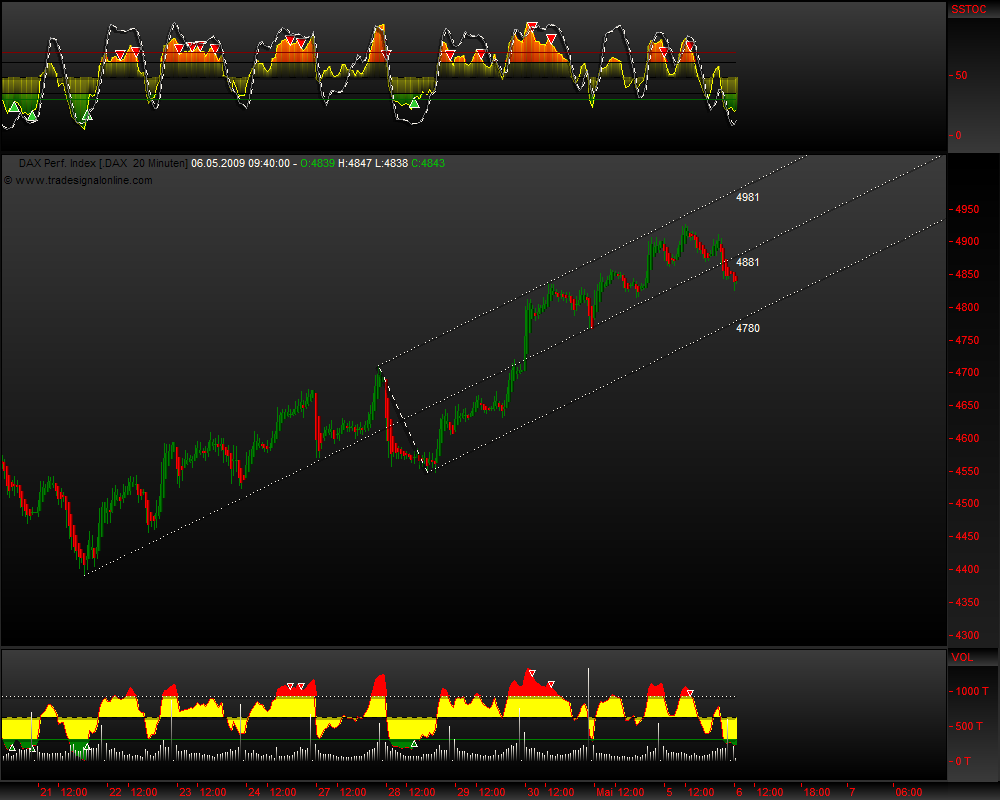Click the VOL indicator label
The height and width of the screenshot is (800, 1000).
(x=963, y=657)
